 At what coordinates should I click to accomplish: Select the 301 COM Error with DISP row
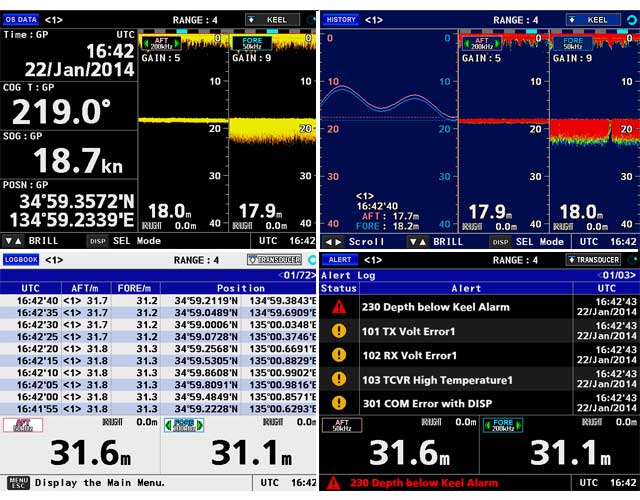coord(478,404)
